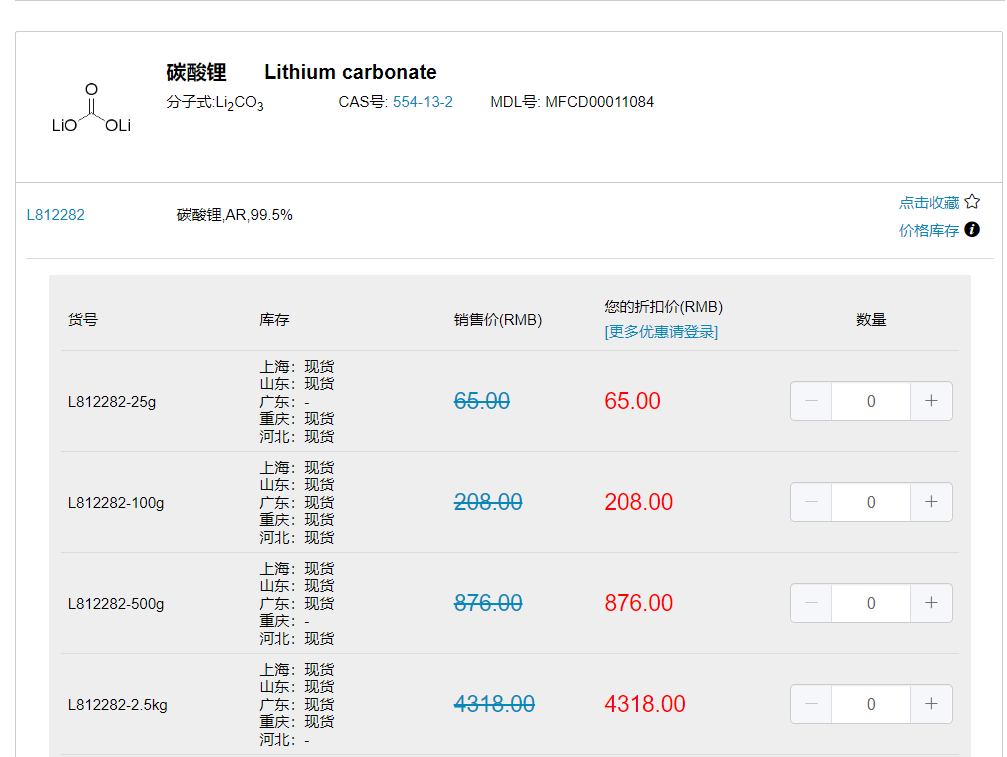Click the favorite star icon
Image resolution: width=1007 pixels, height=757 pixels.
[971, 200]
